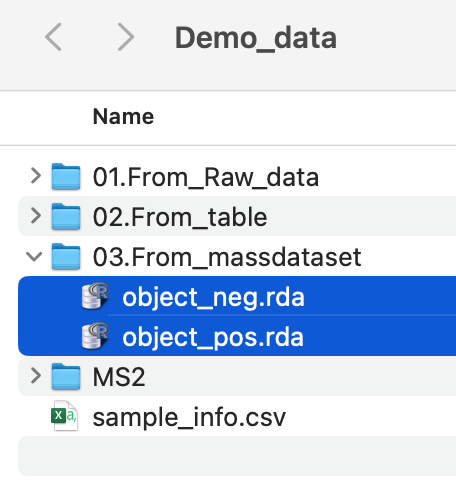Click the MS2 folder icon

(66, 377)
